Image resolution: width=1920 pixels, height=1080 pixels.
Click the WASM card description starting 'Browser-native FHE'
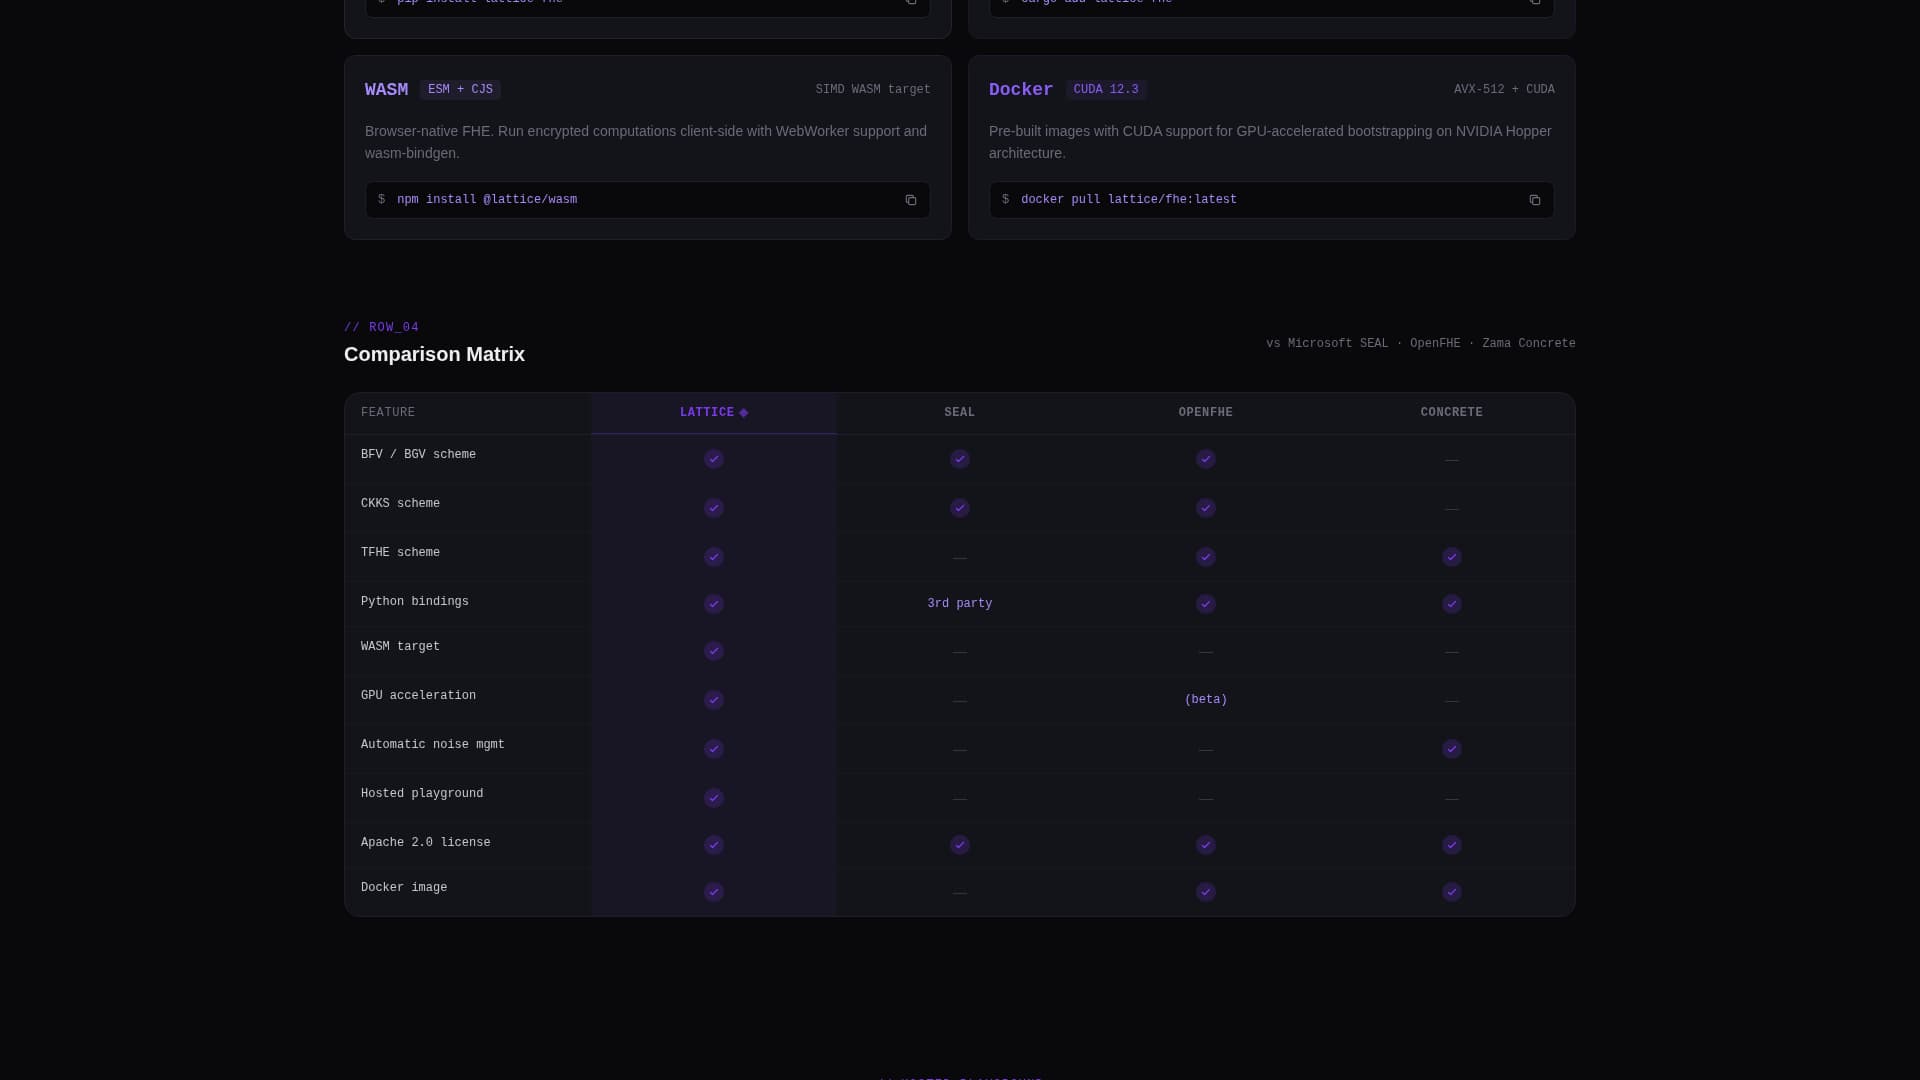647,142
